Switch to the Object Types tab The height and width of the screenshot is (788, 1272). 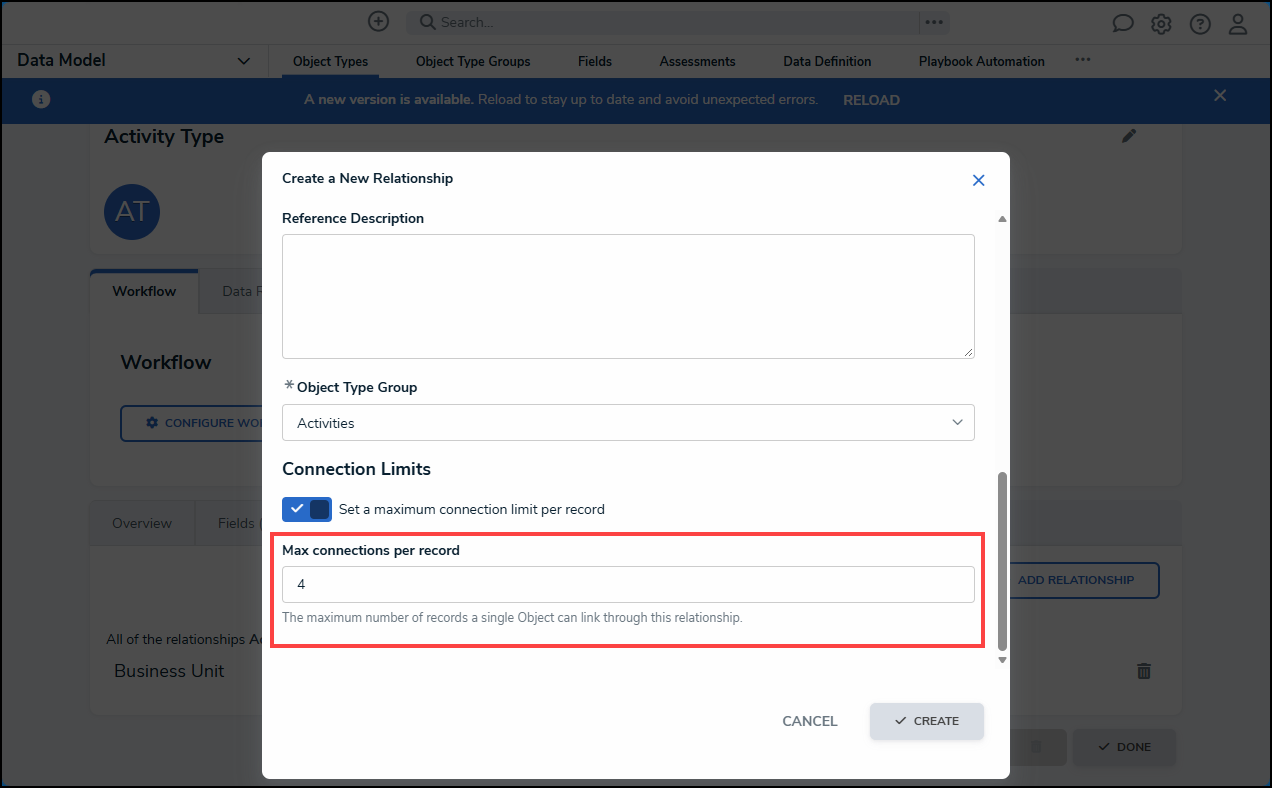tap(331, 61)
